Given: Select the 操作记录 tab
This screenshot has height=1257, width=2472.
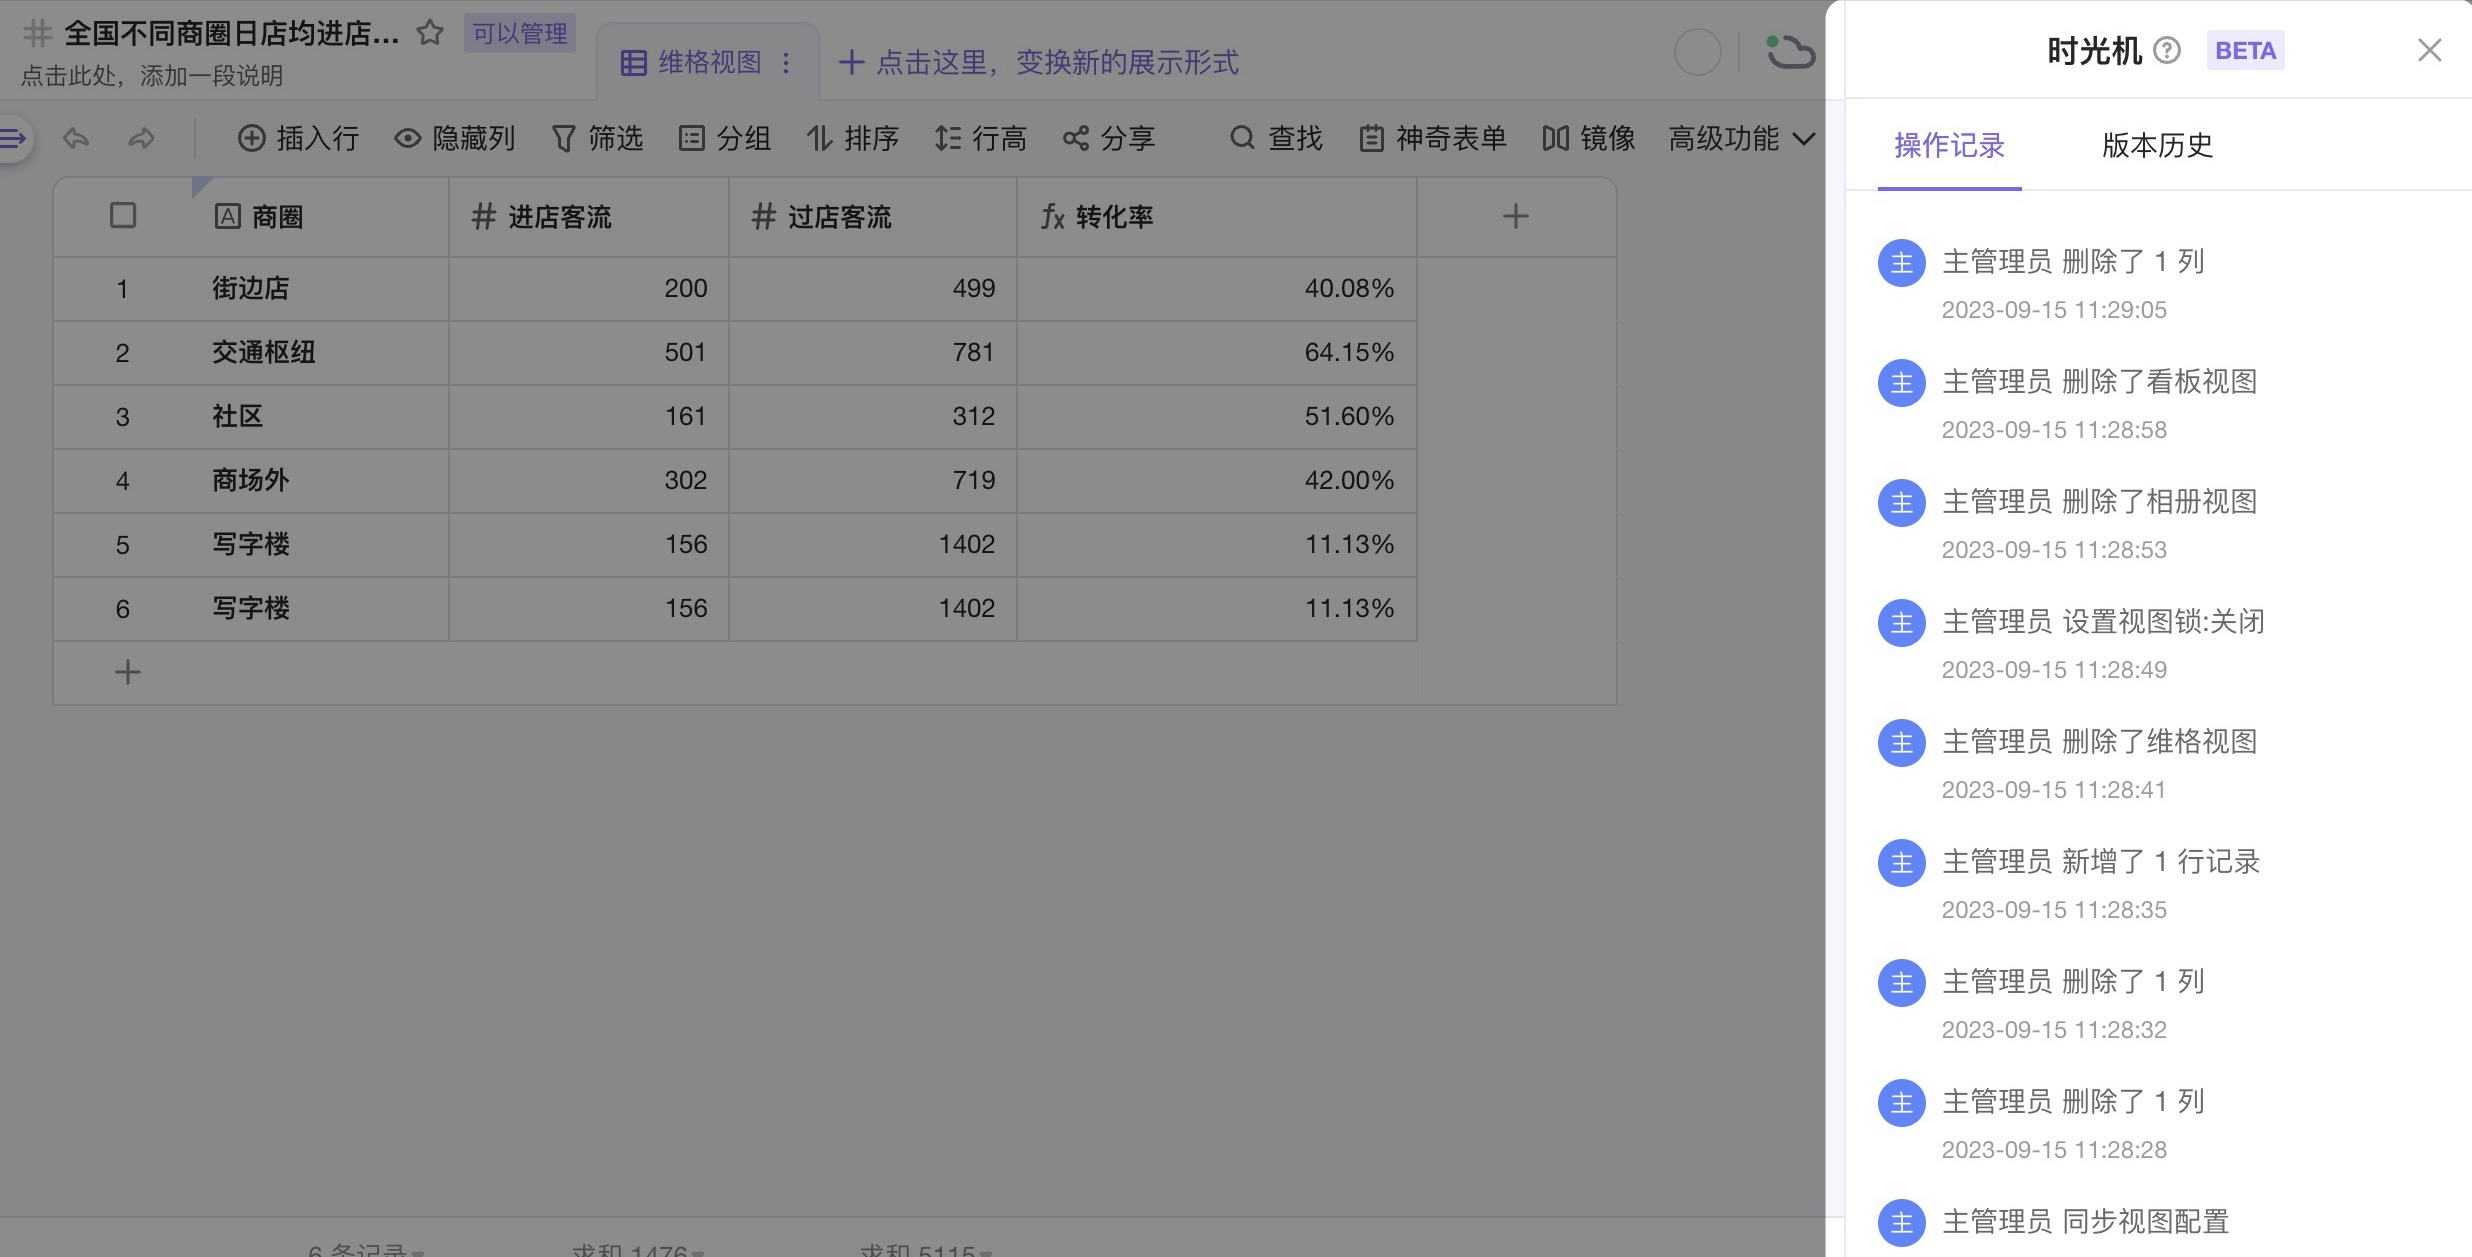Looking at the screenshot, I should click(x=1949, y=146).
